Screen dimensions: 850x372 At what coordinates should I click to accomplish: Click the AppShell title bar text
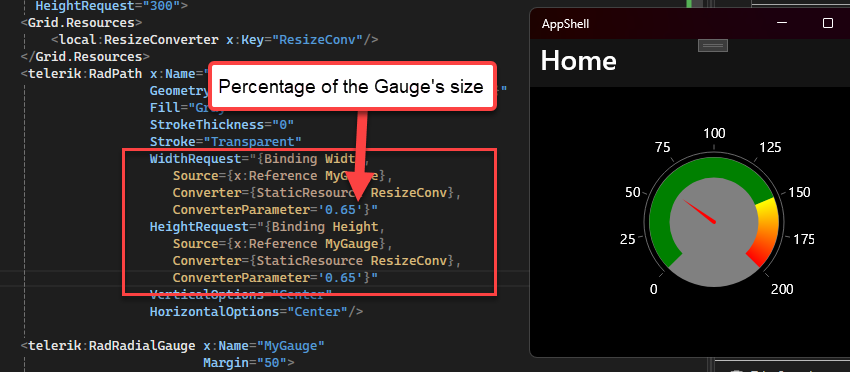[565, 24]
